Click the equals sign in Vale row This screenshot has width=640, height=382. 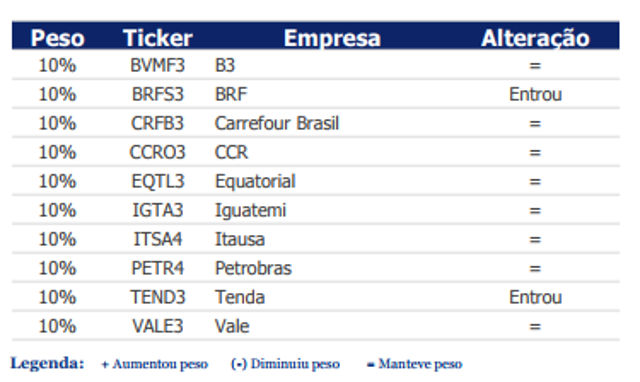[x=535, y=326]
